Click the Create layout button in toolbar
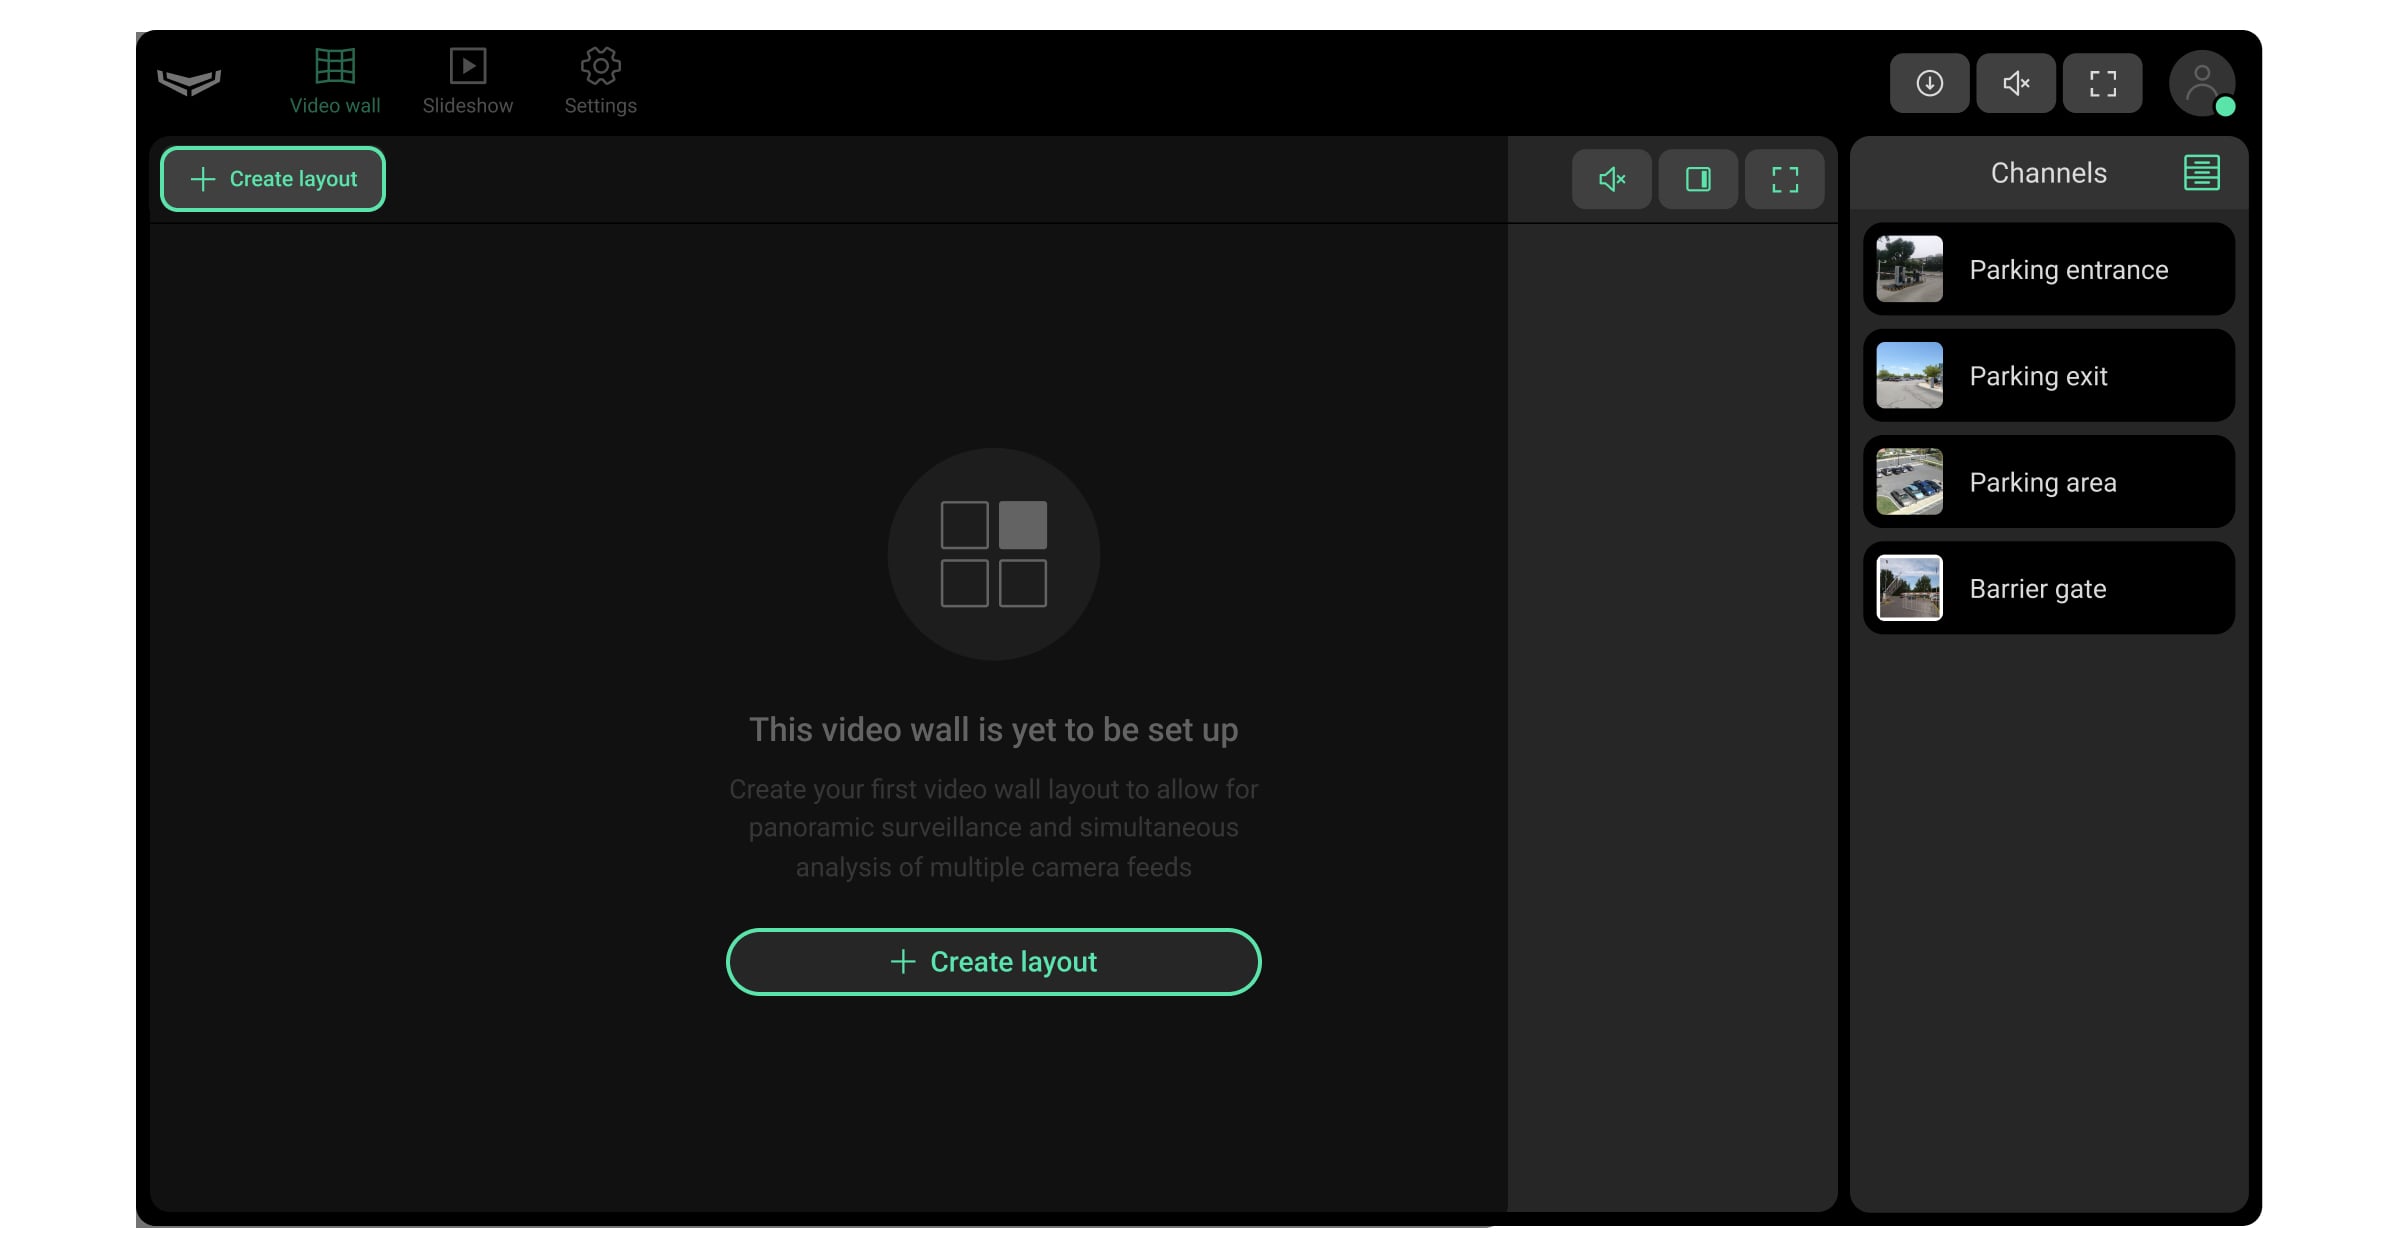Image resolution: width=2400 pixels, height=1260 pixels. point(273,179)
